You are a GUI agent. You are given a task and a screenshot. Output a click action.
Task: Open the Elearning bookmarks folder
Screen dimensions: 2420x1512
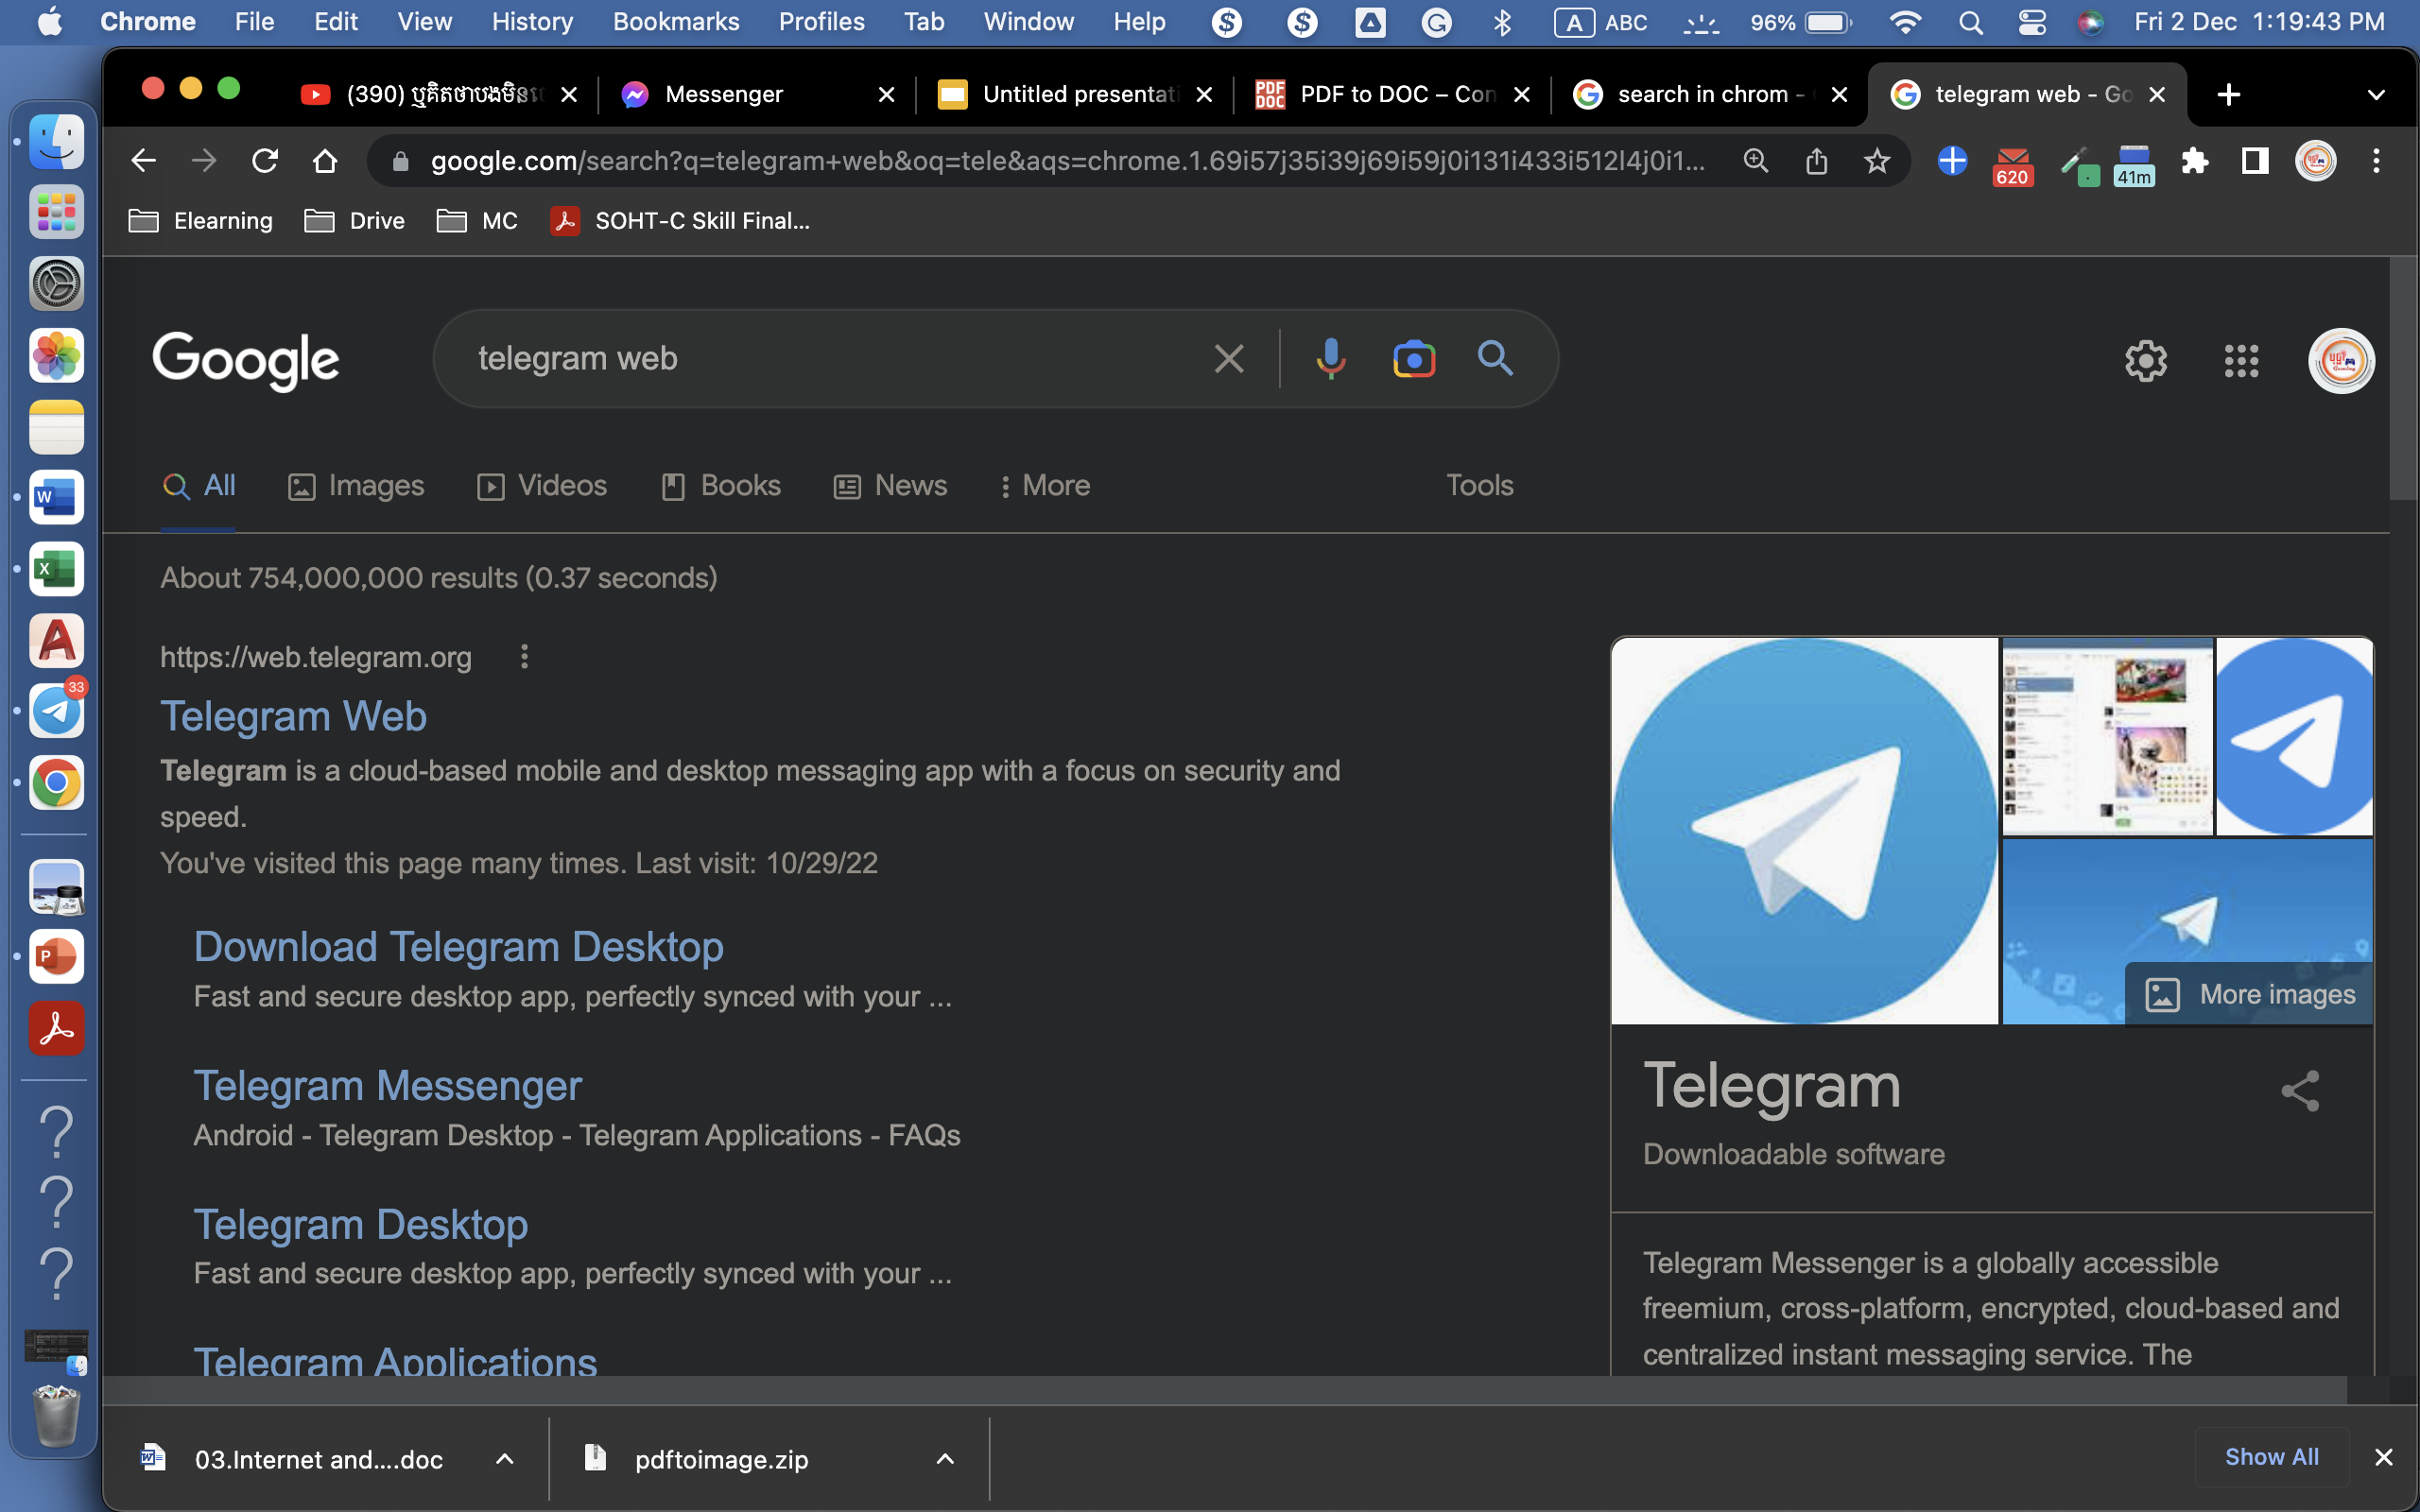201,221
